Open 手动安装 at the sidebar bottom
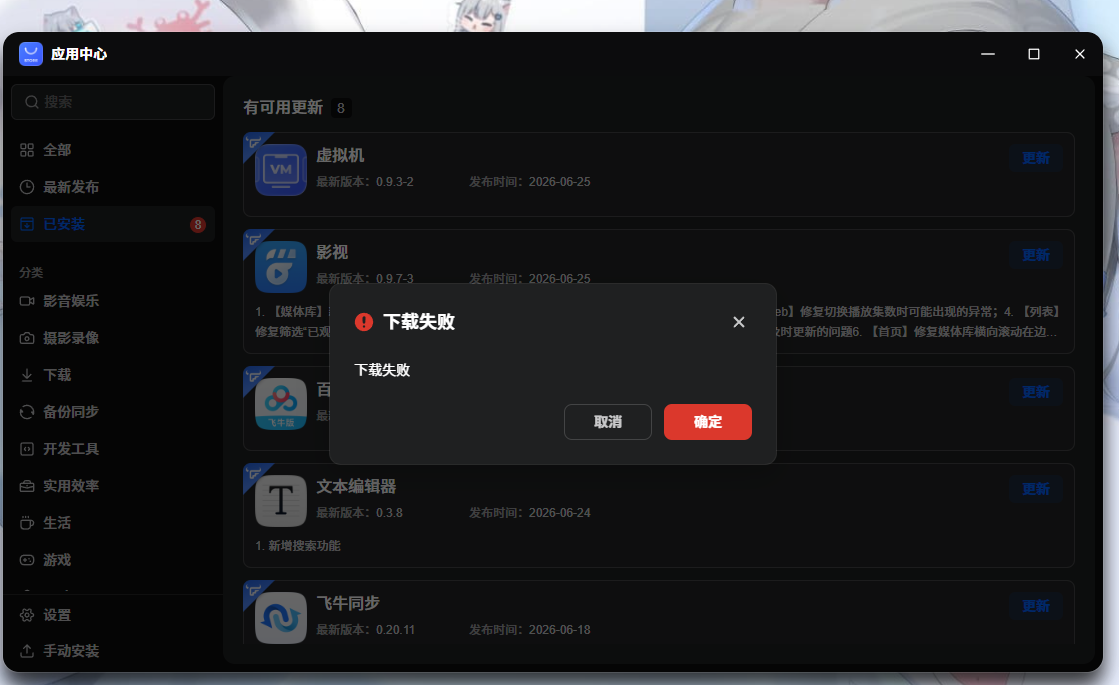The width and height of the screenshot is (1119, 685). click(113, 651)
